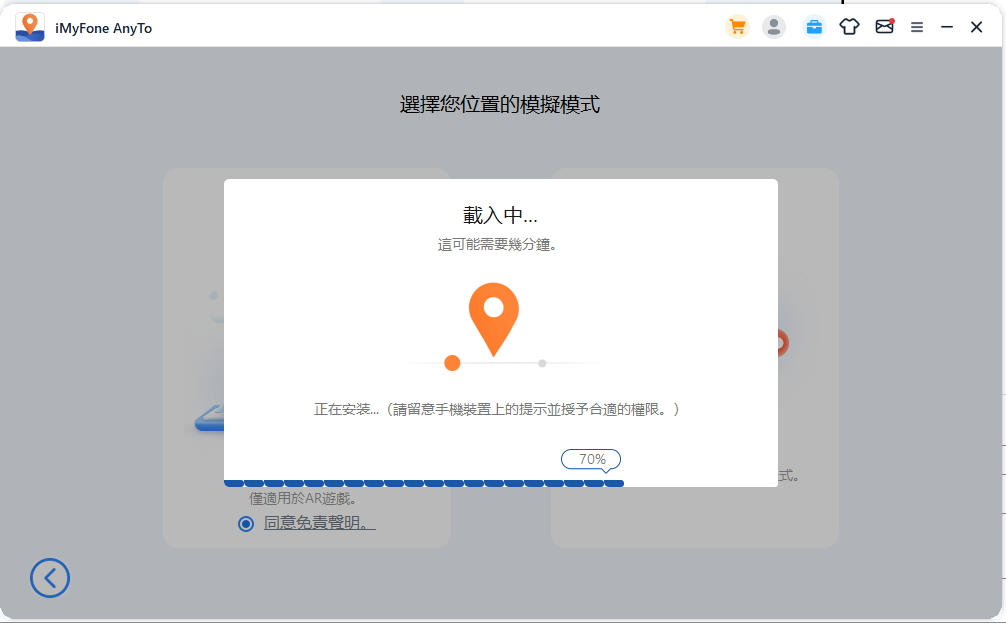Open the blue toolbox icon
The height and width of the screenshot is (626, 1006).
(814, 27)
